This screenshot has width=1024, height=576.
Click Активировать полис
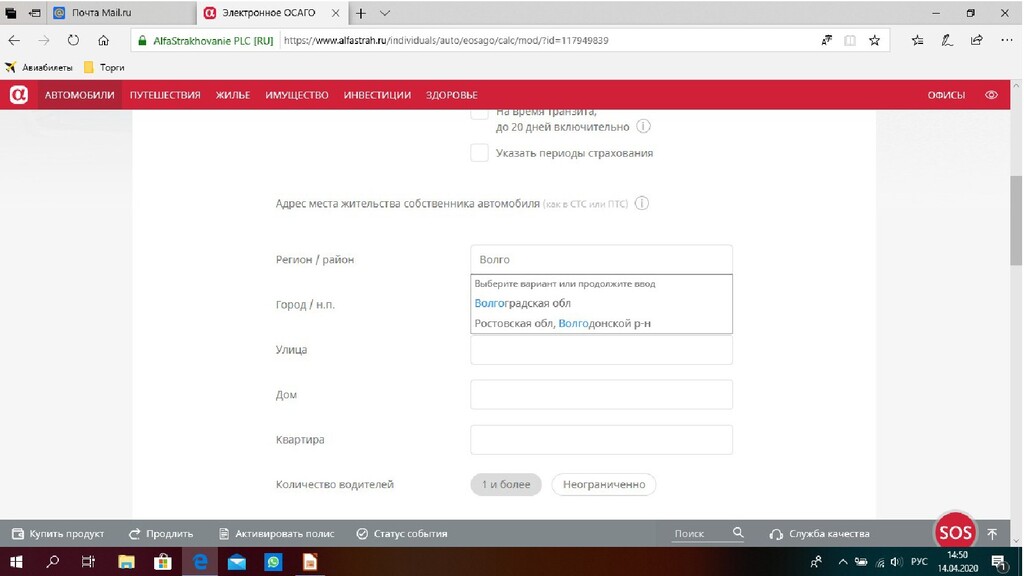(x=276, y=534)
